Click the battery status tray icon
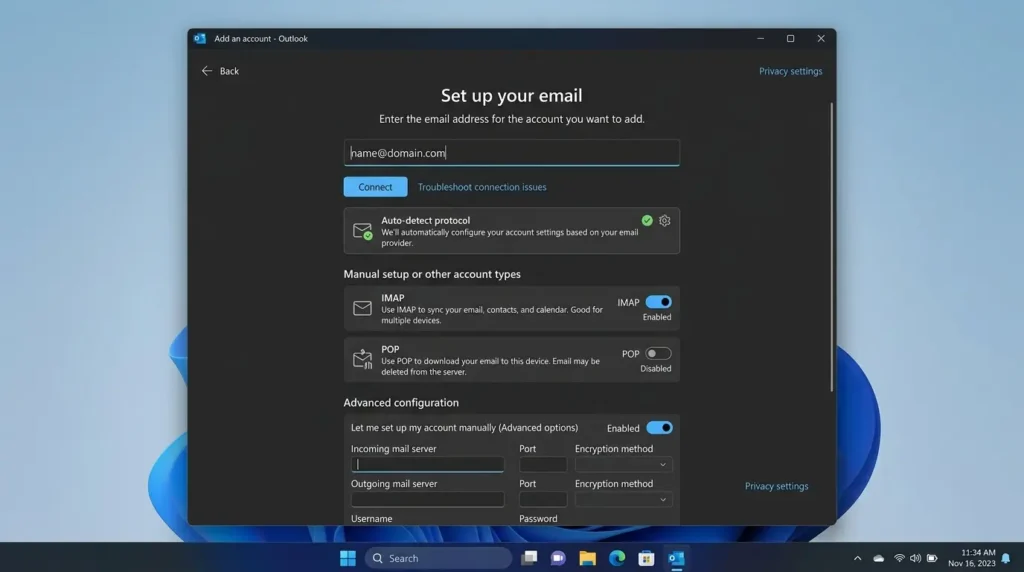This screenshot has width=1024, height=572. pos(932,558)
